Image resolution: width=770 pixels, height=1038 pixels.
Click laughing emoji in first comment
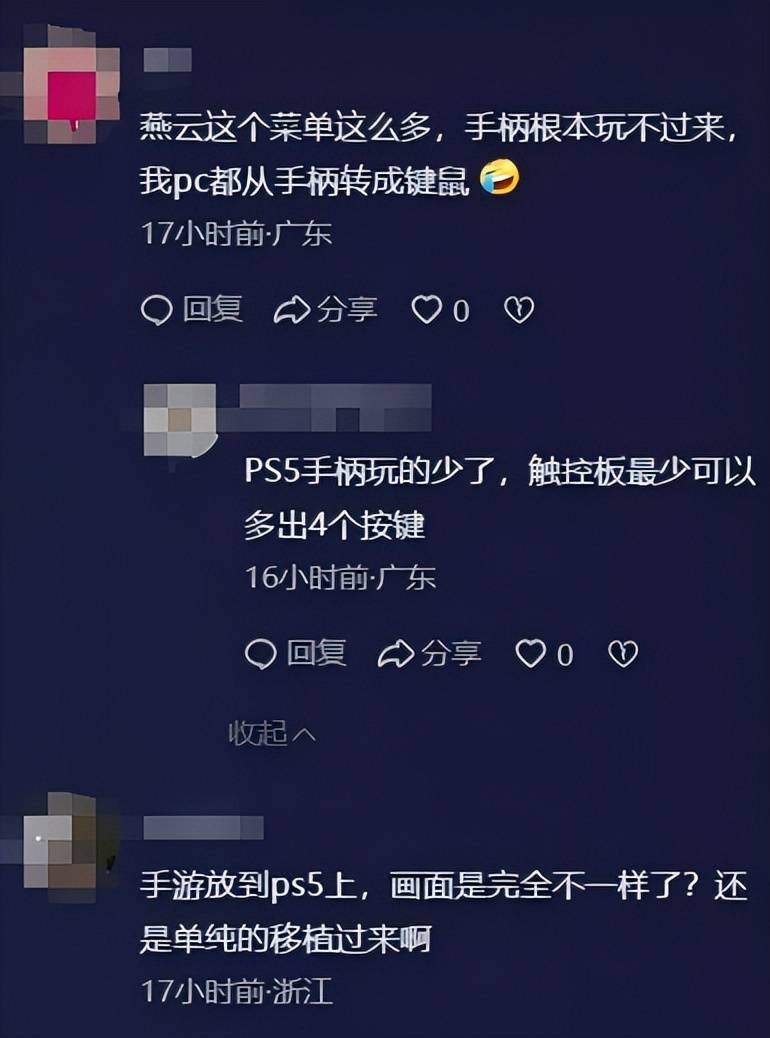coord(499,177)
